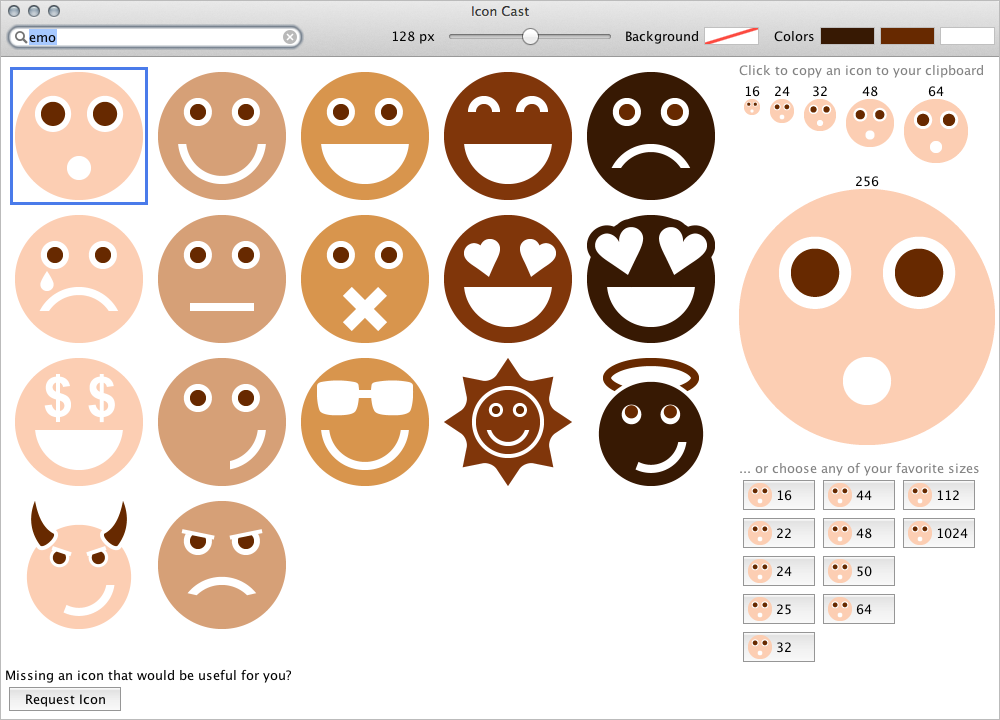The image size is (1000, 720).
Task: Select the smiling sun icon
Action: coord(508,422)
